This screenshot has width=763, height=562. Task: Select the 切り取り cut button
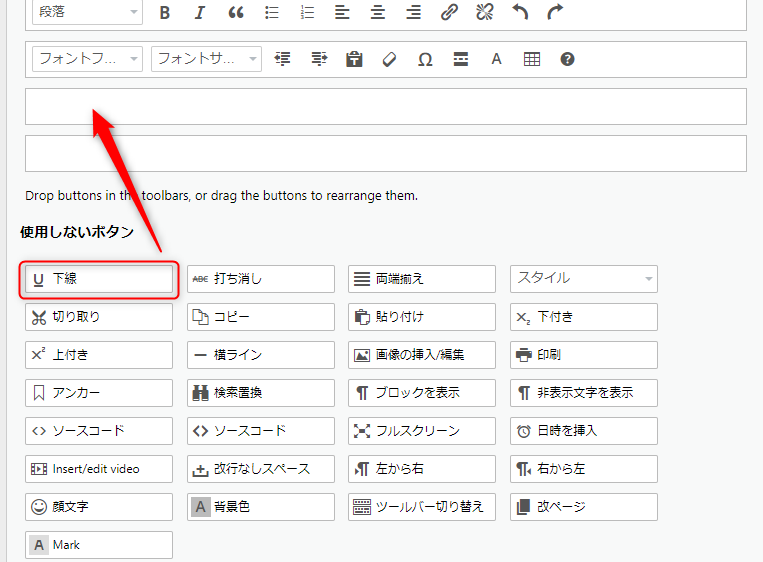click(99, 317)
